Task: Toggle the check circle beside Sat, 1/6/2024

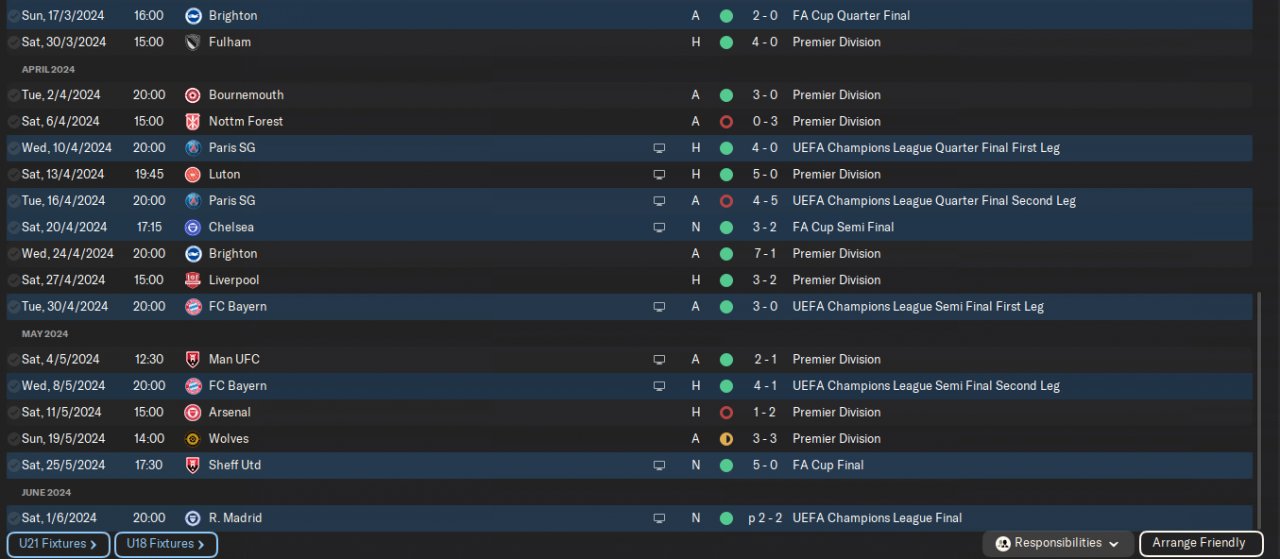Action: [13, 519]
